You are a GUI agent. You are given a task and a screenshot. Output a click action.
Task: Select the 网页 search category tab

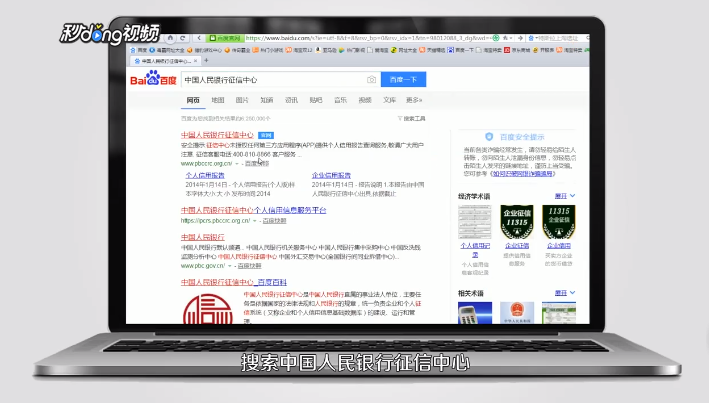point(193,100)
